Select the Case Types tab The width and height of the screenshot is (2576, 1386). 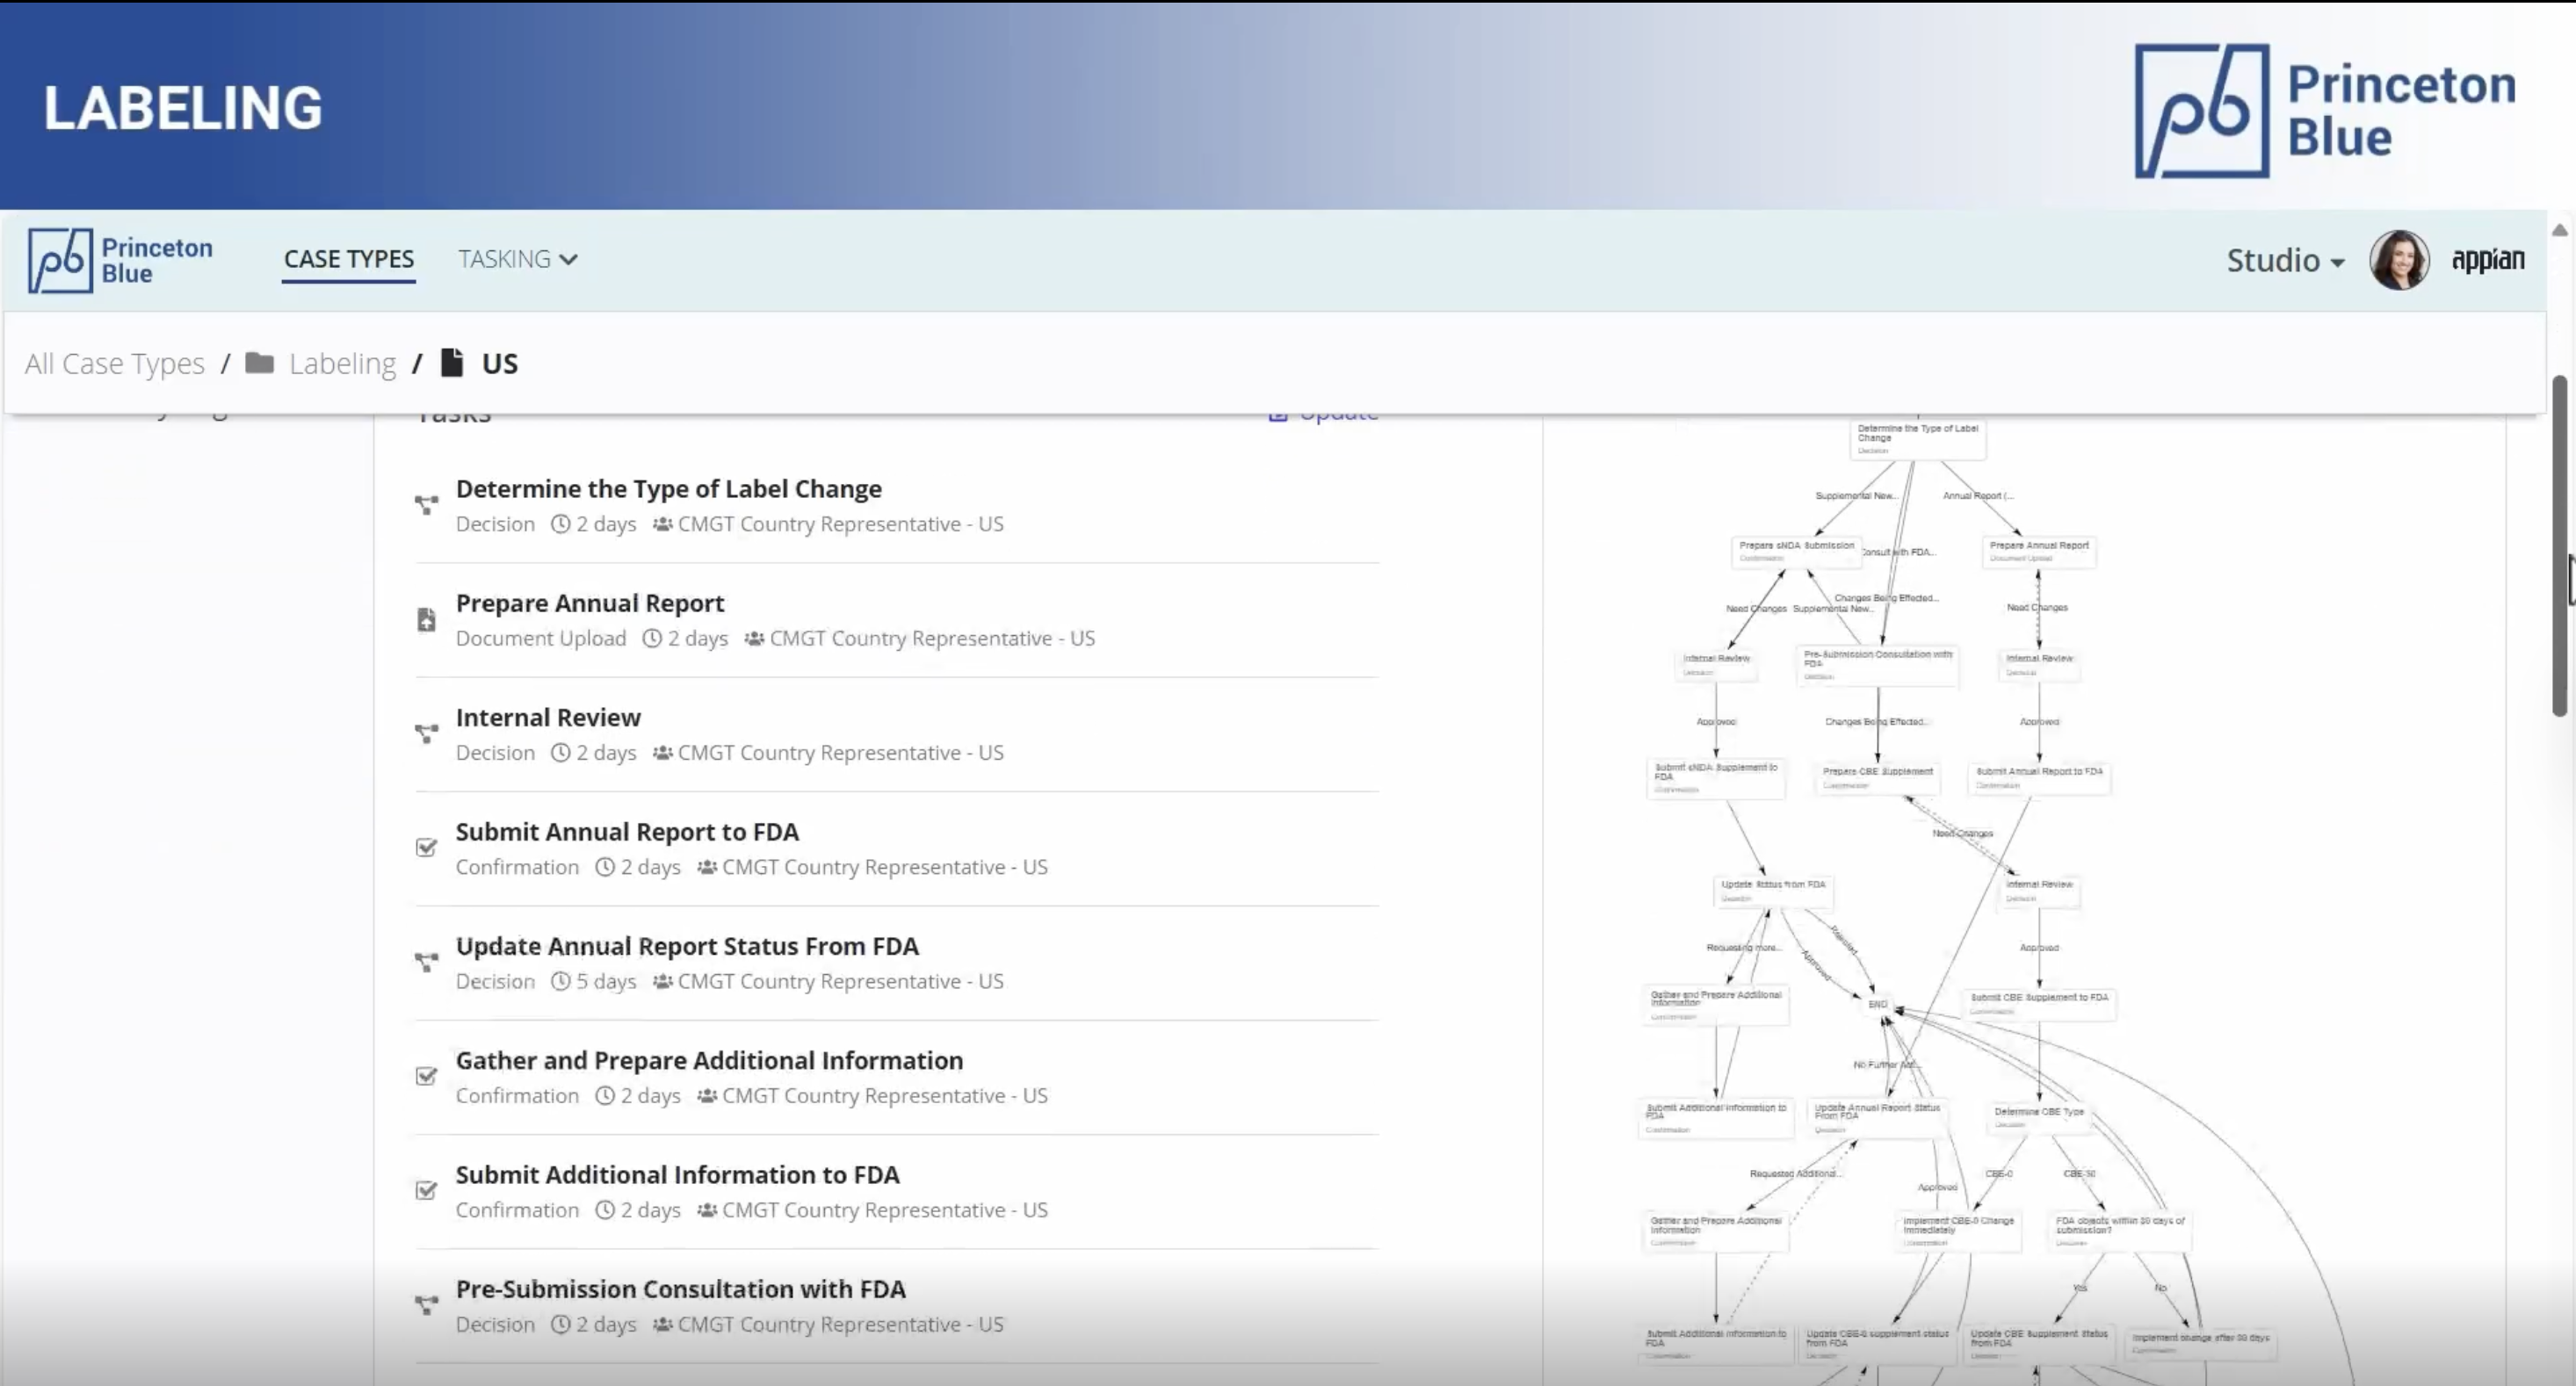tap(348, 259)
